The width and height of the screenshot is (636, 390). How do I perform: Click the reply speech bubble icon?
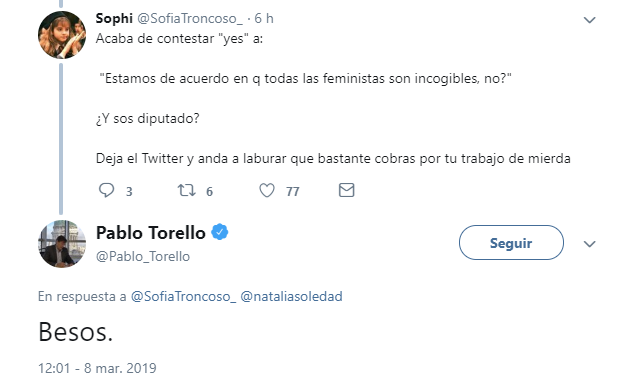107,190
